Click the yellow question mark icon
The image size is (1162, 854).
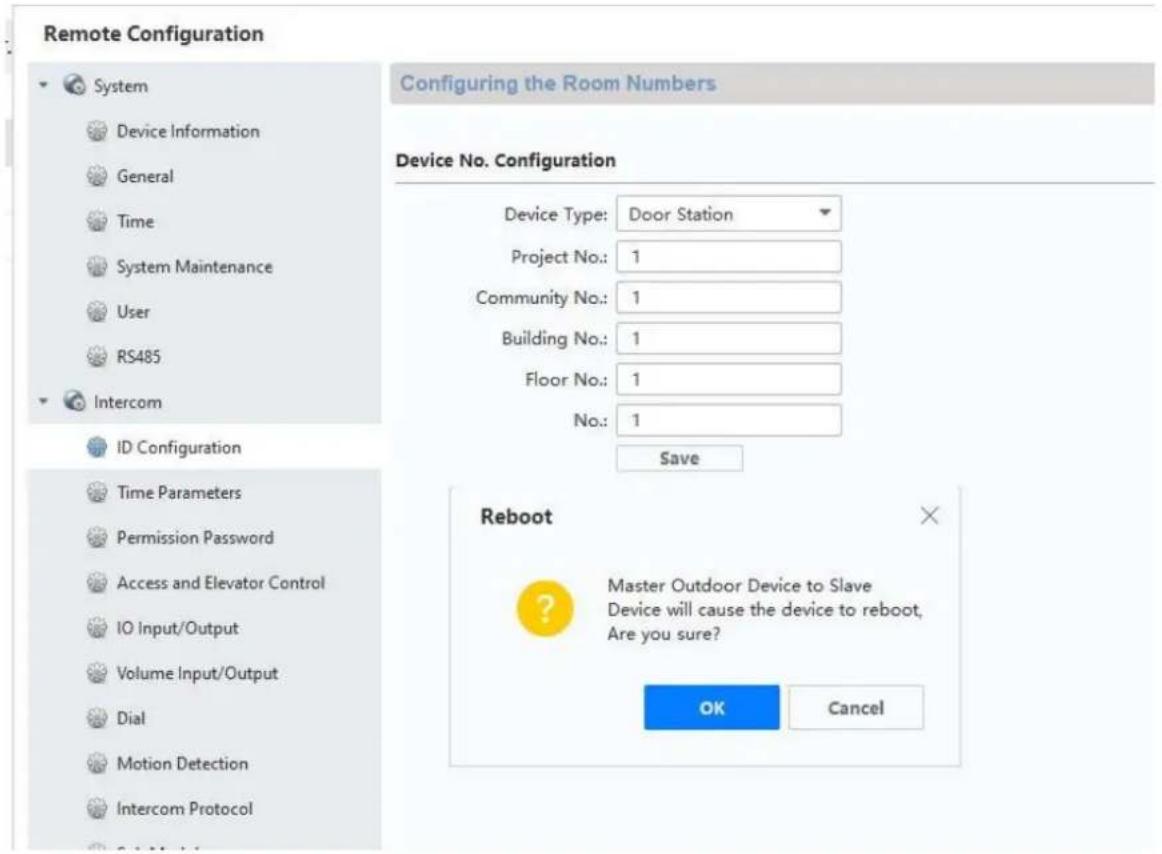(545, 609)
